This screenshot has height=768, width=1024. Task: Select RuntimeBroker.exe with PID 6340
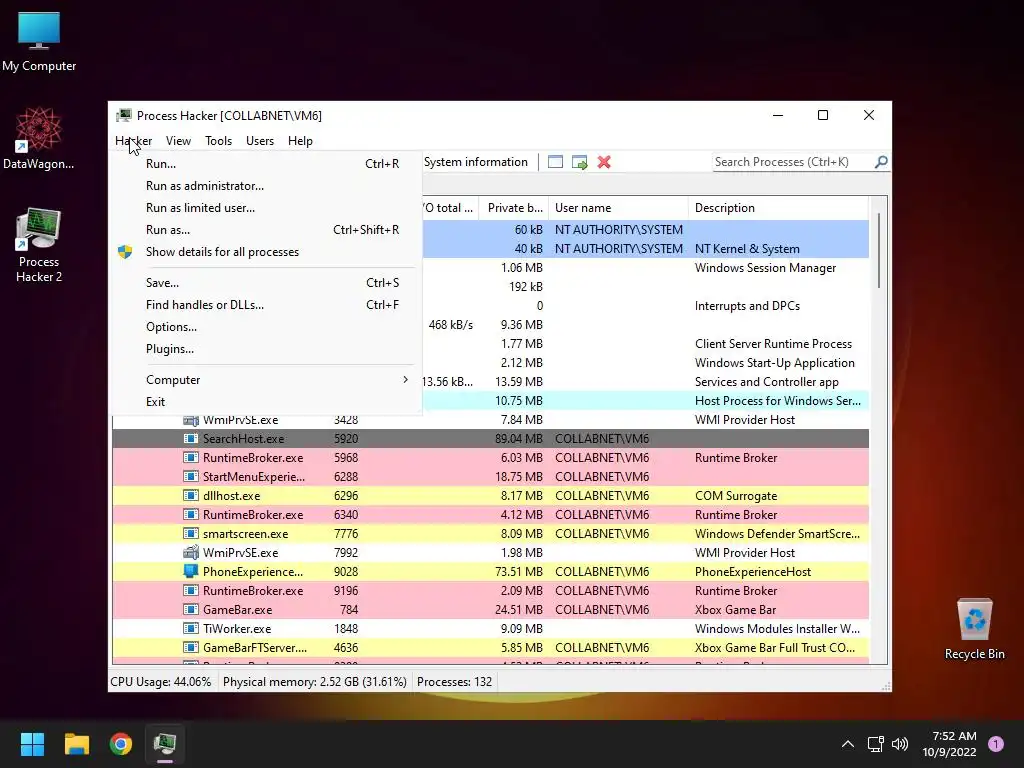point(490,515)
